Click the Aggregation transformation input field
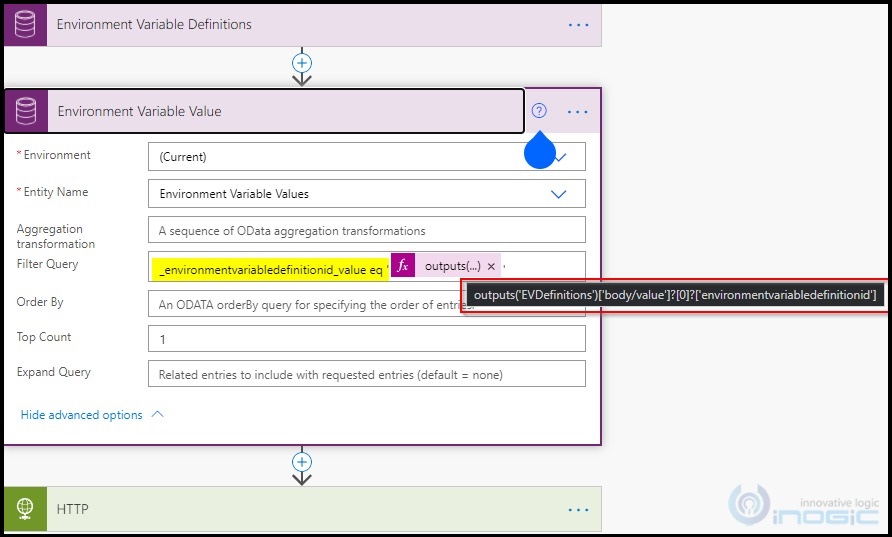Screen dimensions: 892x537 pos(366,230)
